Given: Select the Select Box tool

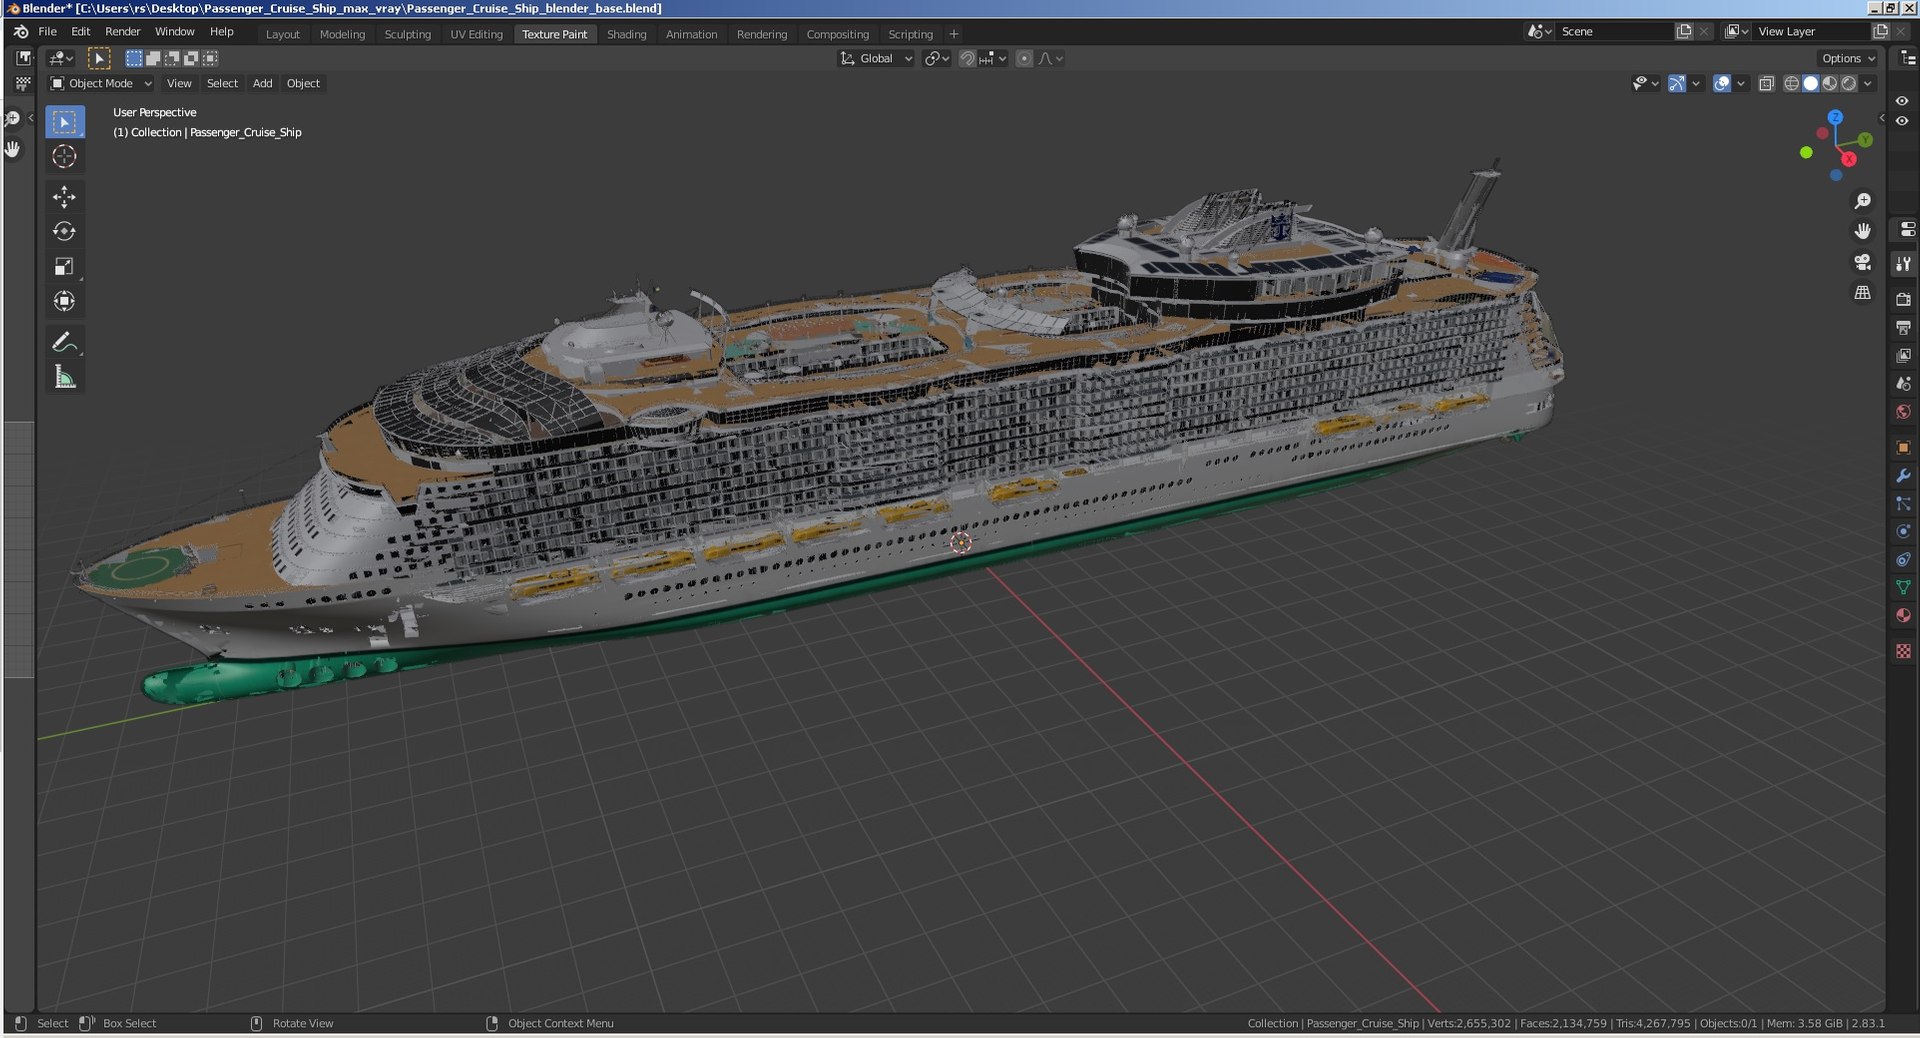Looking at the screenshot, I should tap(64, 122).
